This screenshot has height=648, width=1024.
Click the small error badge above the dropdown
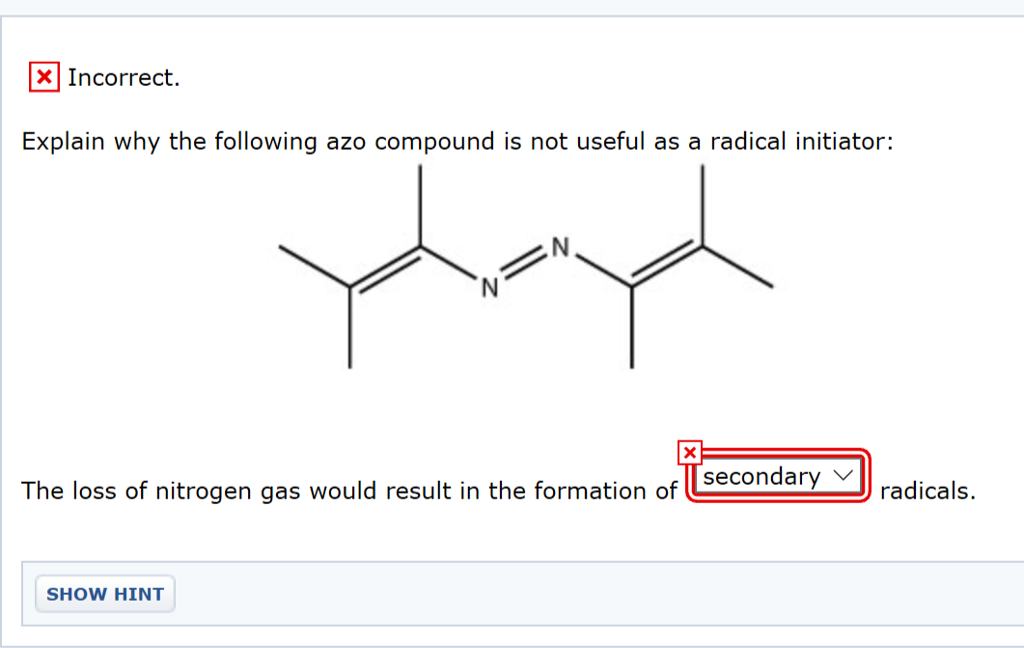[690, 453]
